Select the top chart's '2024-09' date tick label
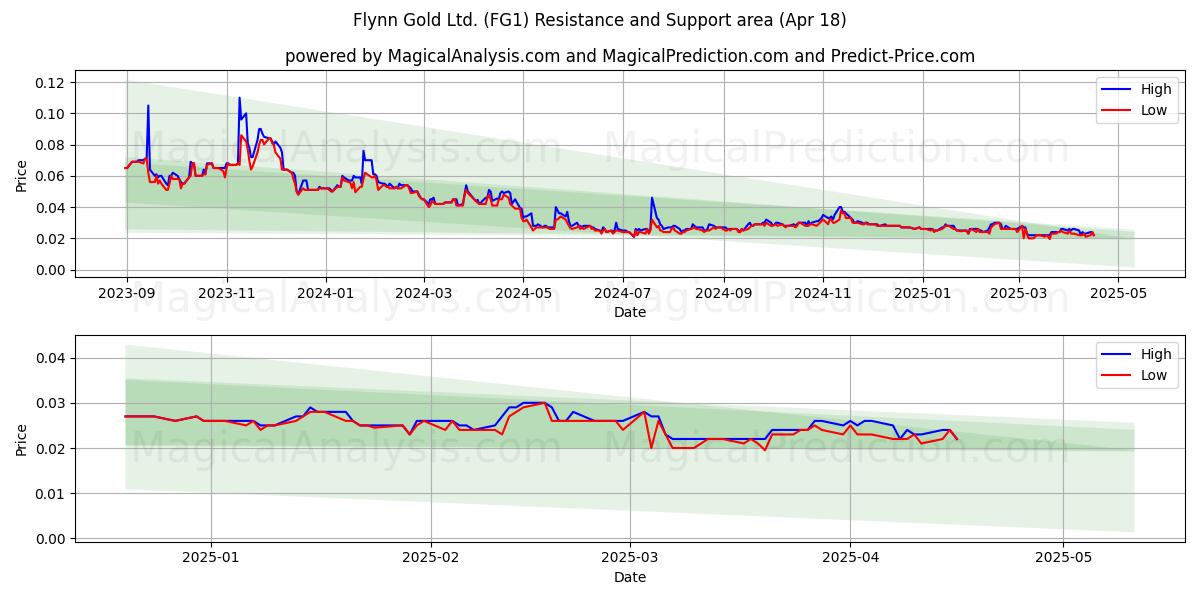Viewport: 1200px width, 600px height. coord(724,295)
